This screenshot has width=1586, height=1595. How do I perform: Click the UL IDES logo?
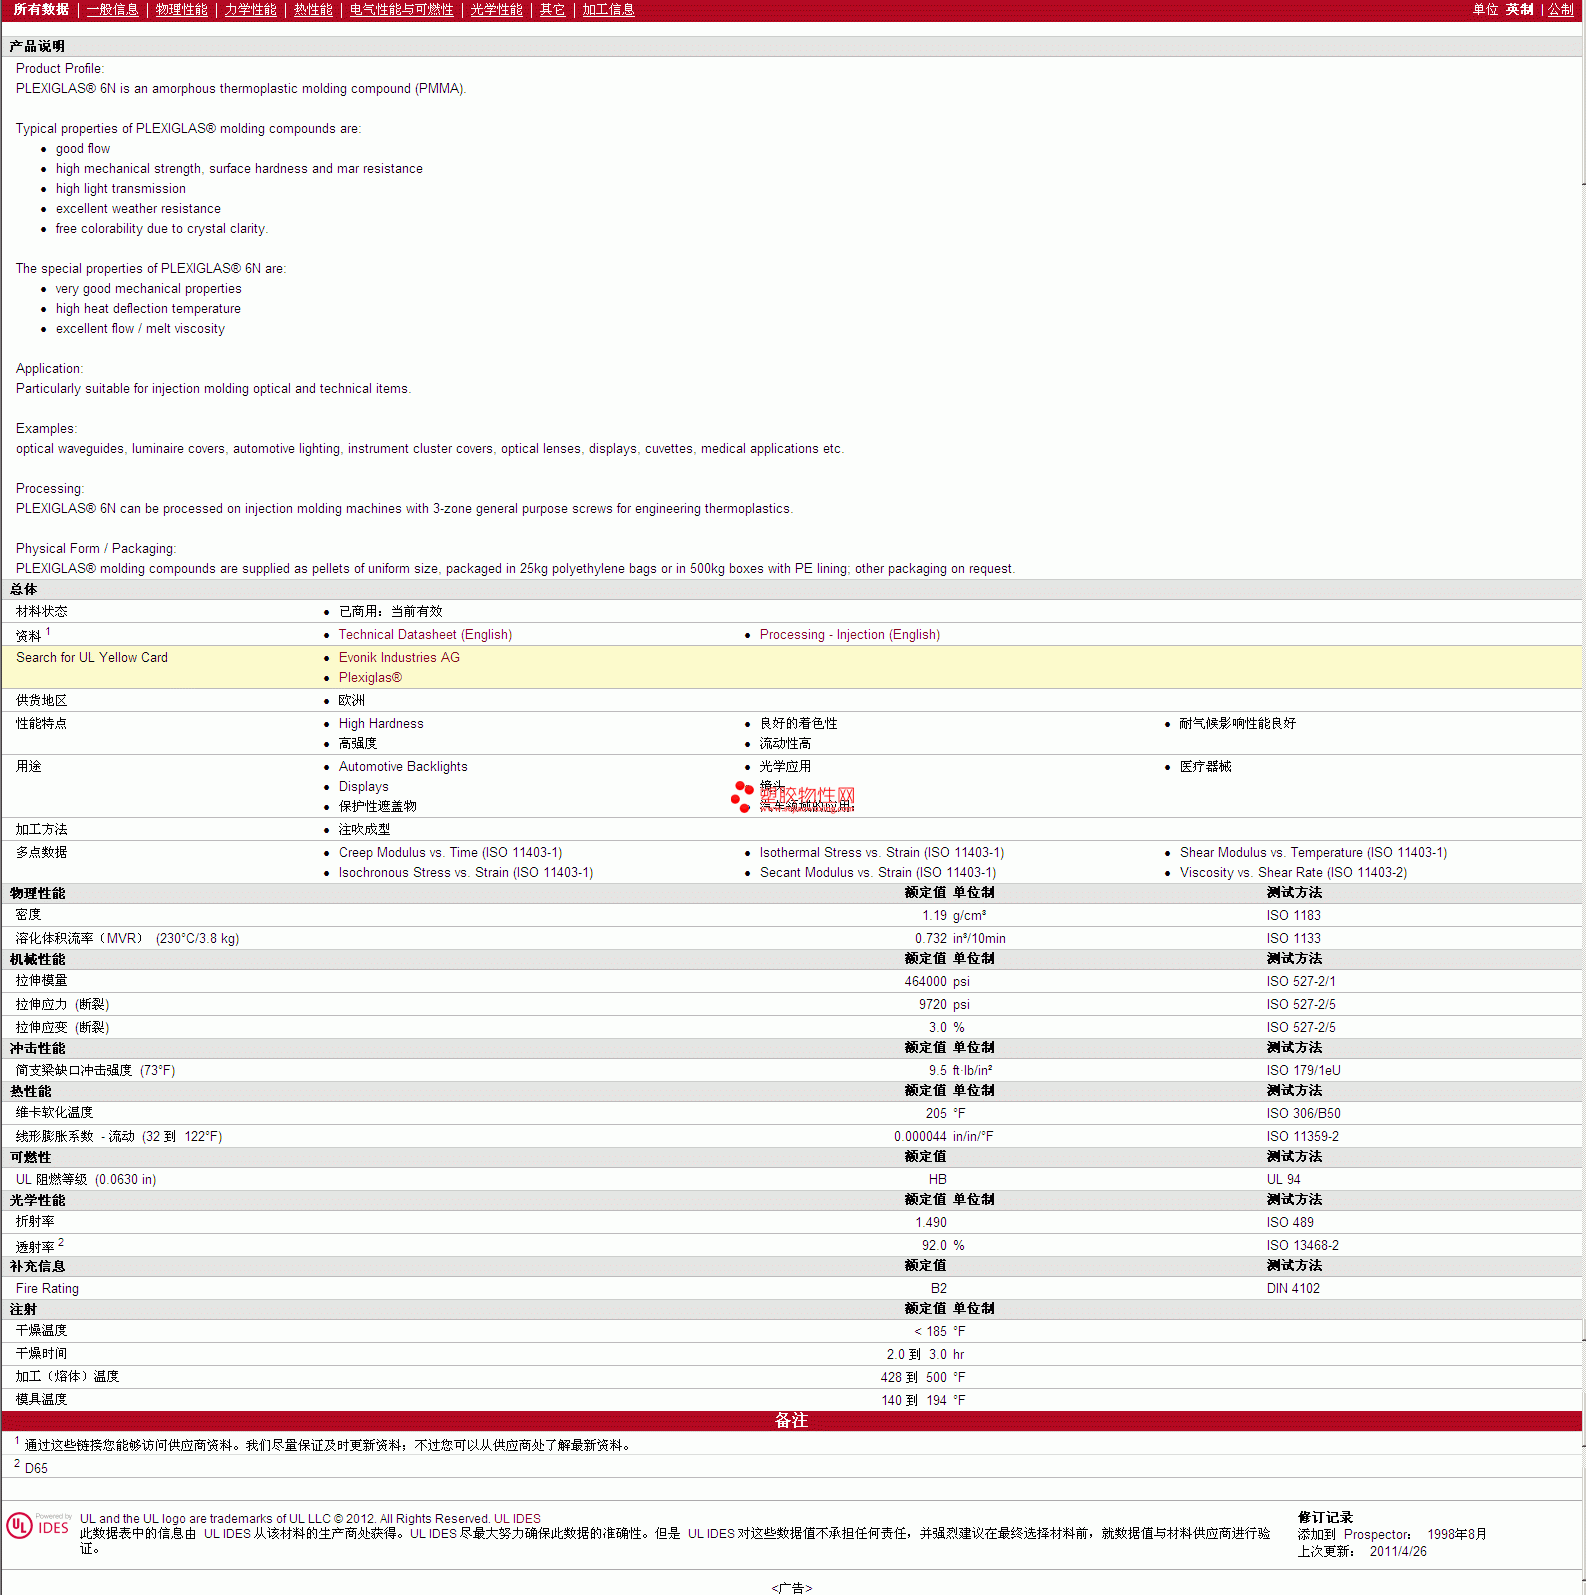point(38,1526)
